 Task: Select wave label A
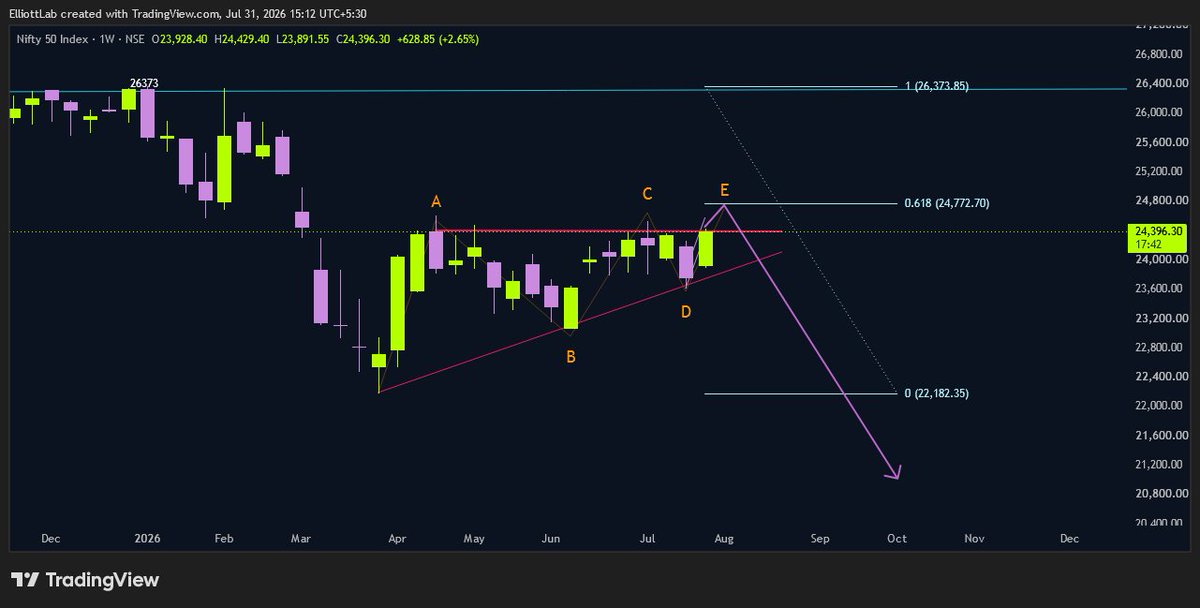tap(436, 202)
